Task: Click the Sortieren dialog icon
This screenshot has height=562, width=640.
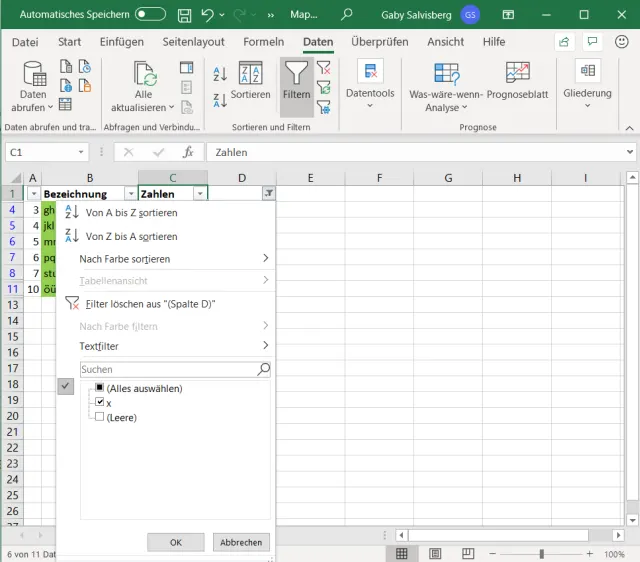Action: 250,75
